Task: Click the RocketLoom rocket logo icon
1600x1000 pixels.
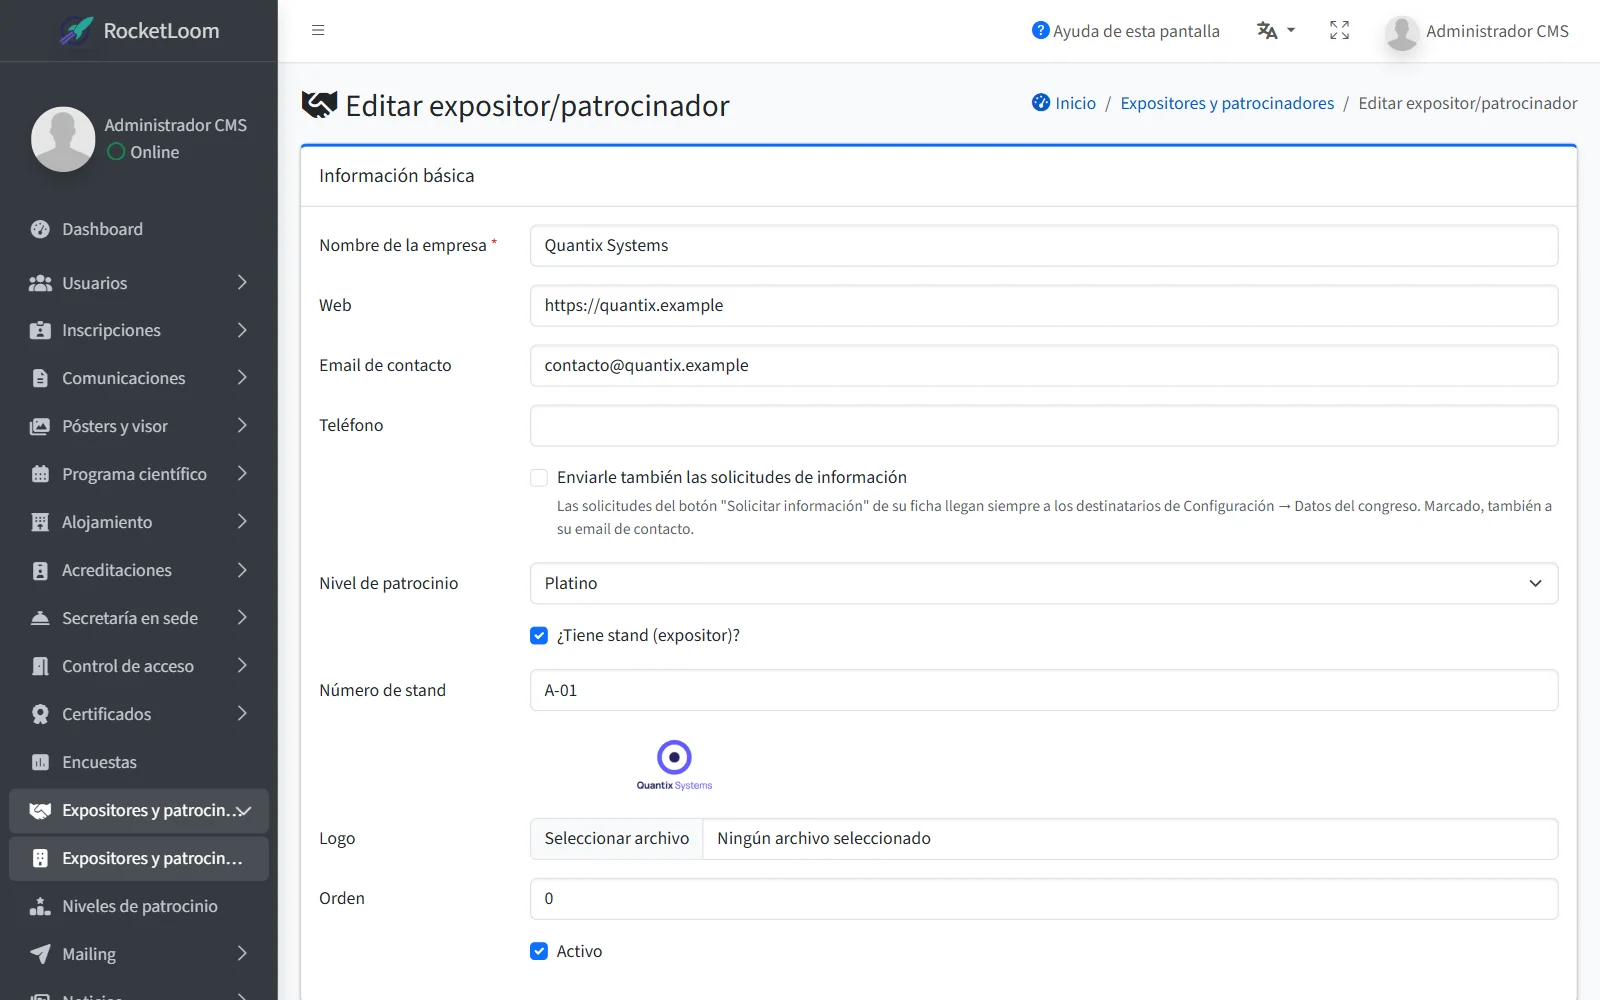Action: [x=76, y=31]
